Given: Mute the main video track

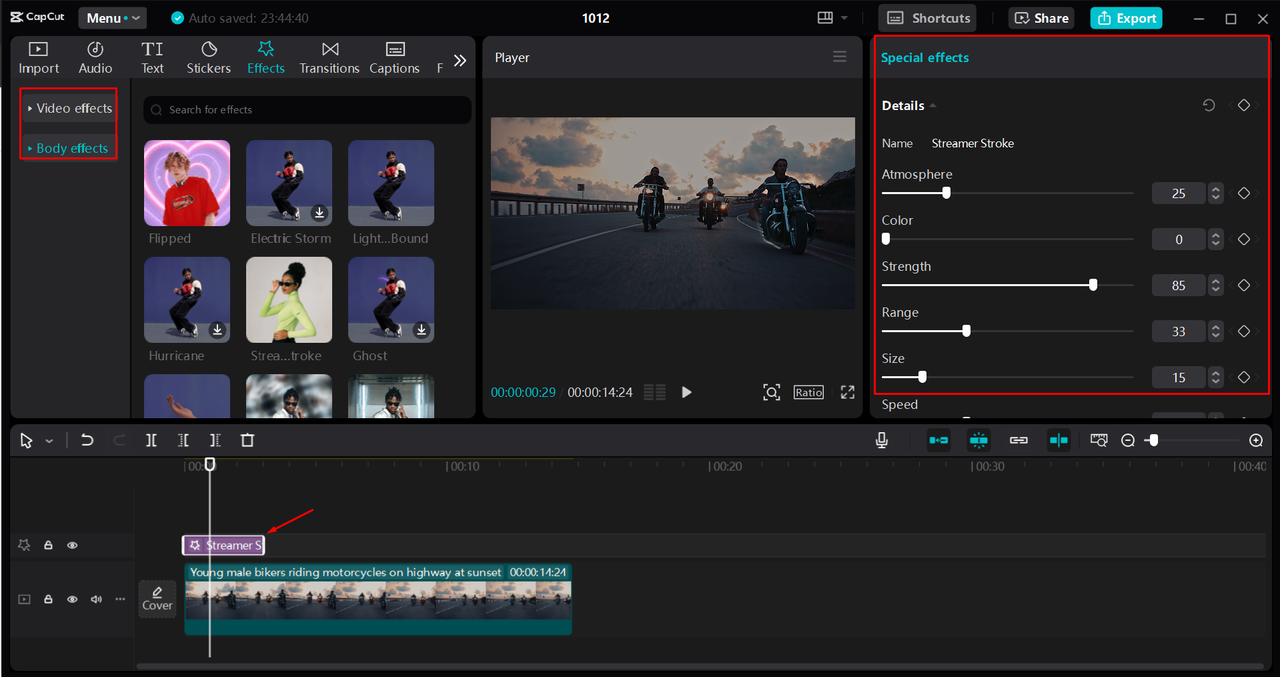Looking at the screenshot, I should [x=96, y=599].
